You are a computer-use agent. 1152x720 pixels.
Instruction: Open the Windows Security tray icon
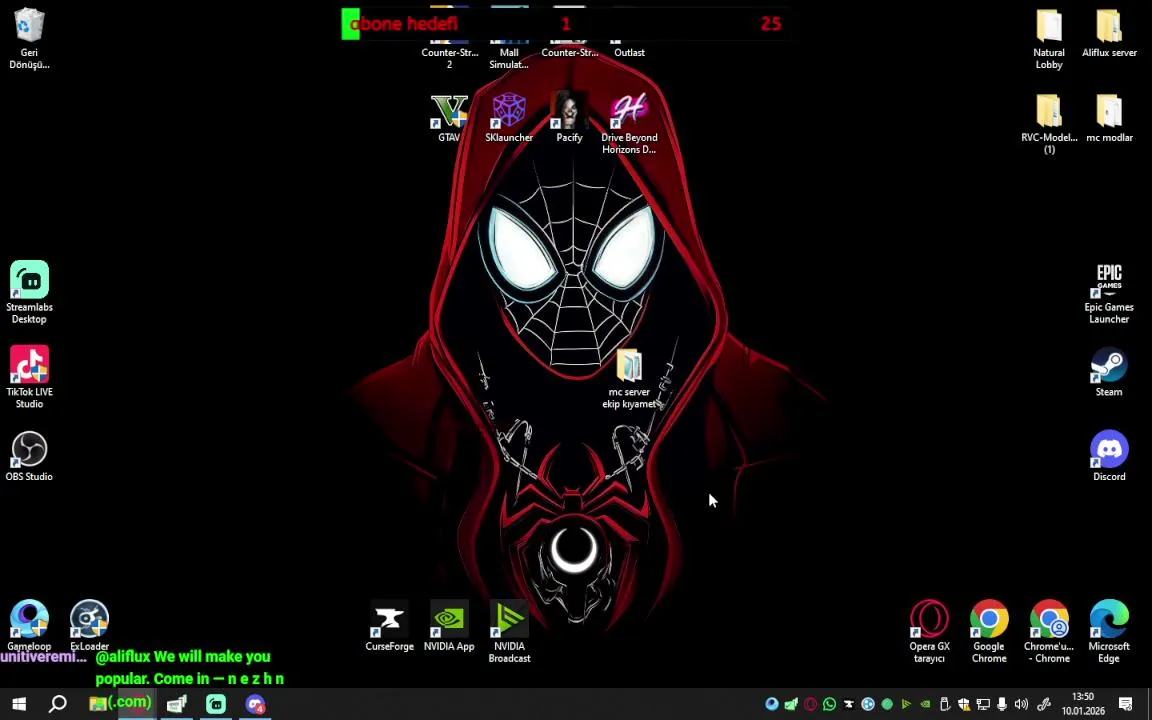click(x=964, y=704)
